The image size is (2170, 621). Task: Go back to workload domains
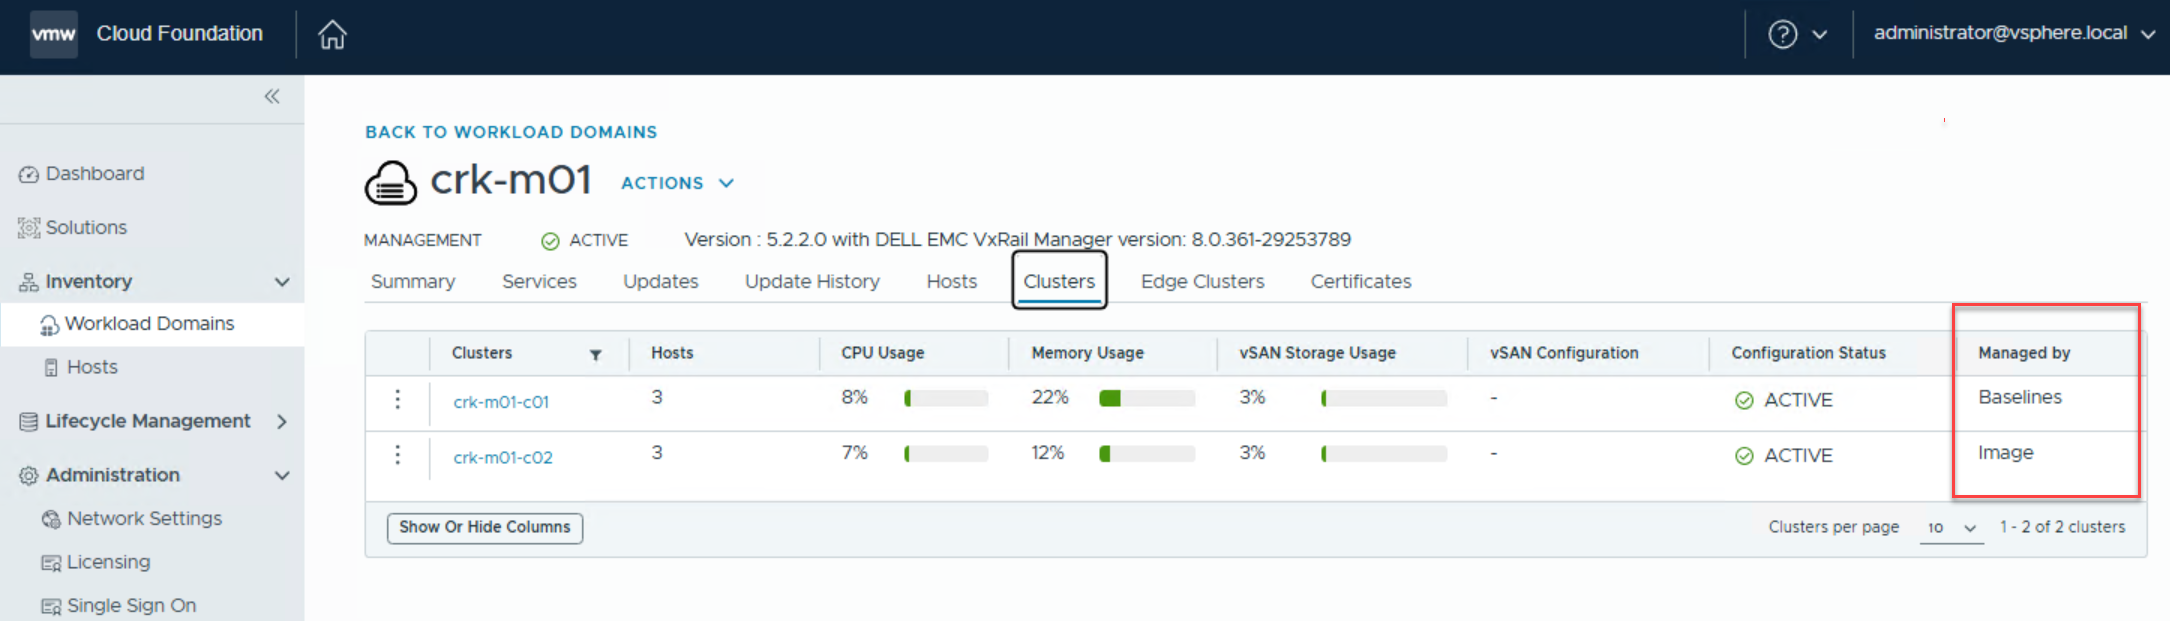511,132
